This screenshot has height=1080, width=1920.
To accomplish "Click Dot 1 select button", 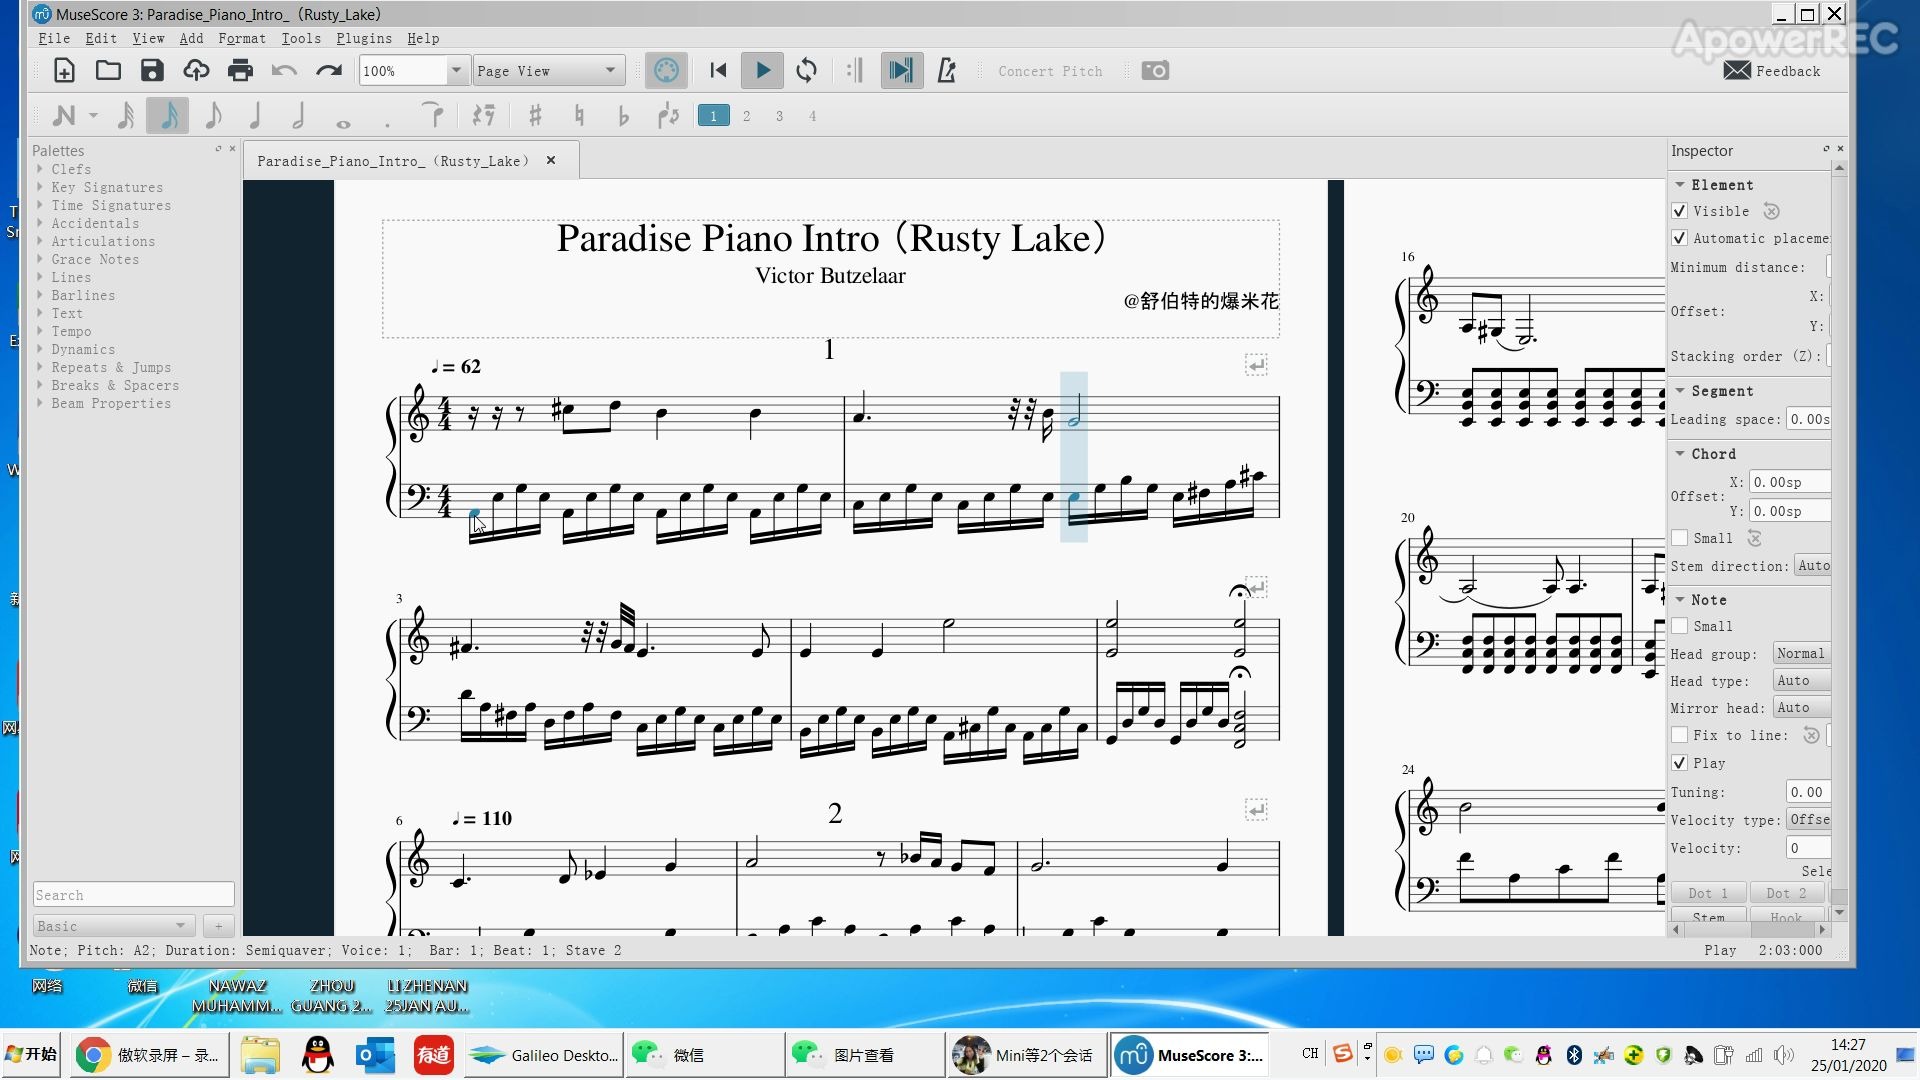I will 1708,893.
